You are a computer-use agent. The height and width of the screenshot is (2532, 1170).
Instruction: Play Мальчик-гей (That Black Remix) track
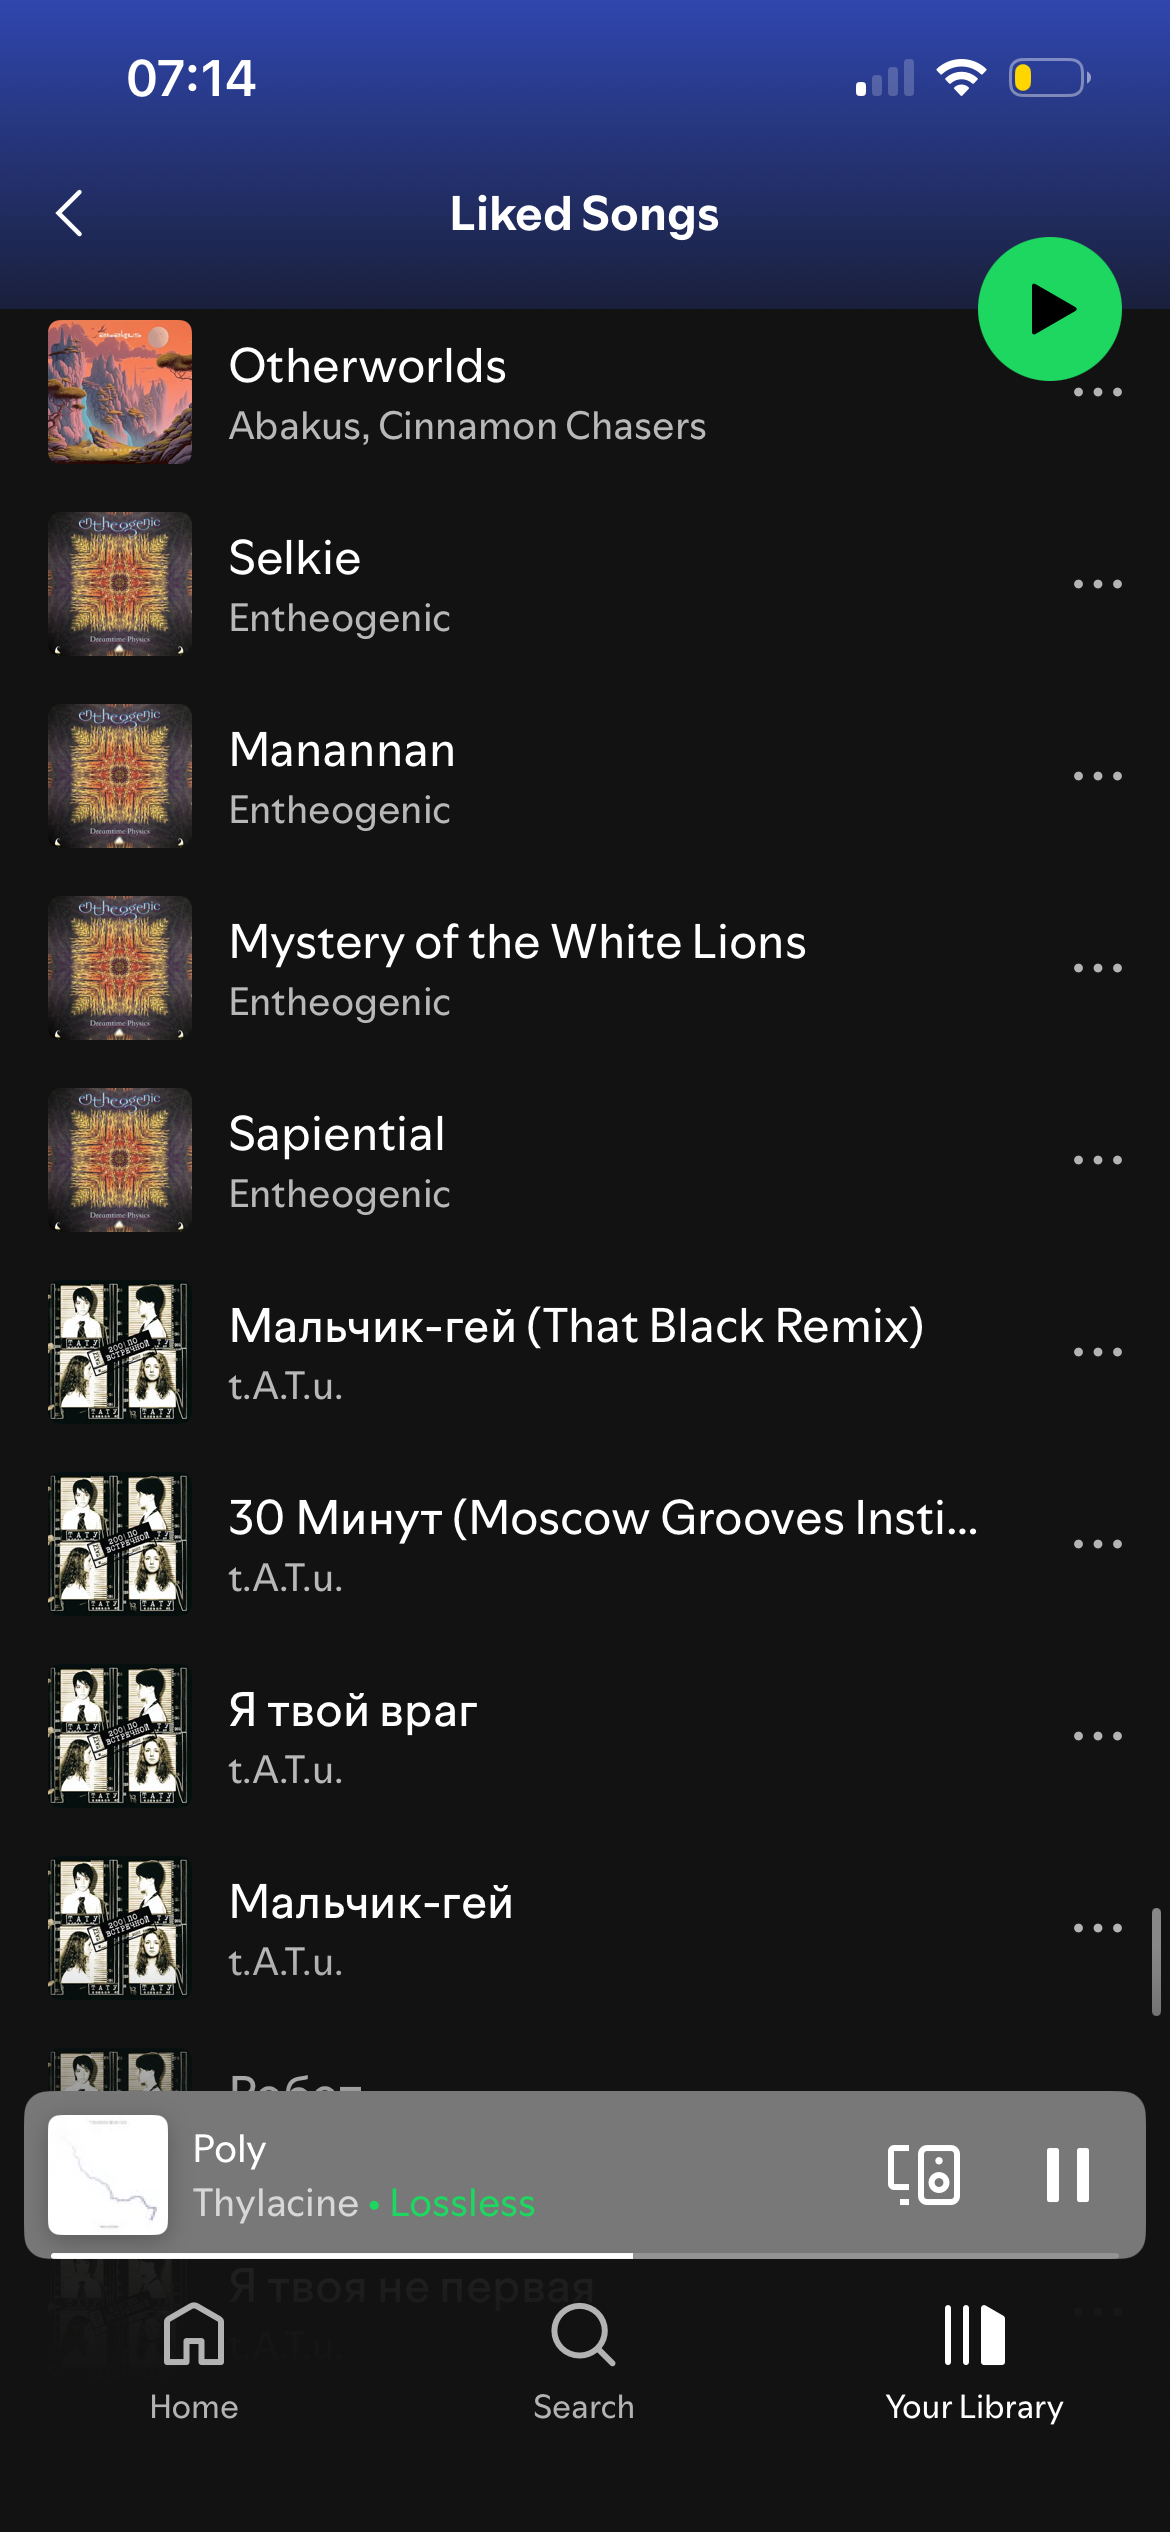(x=585, y=1352)
